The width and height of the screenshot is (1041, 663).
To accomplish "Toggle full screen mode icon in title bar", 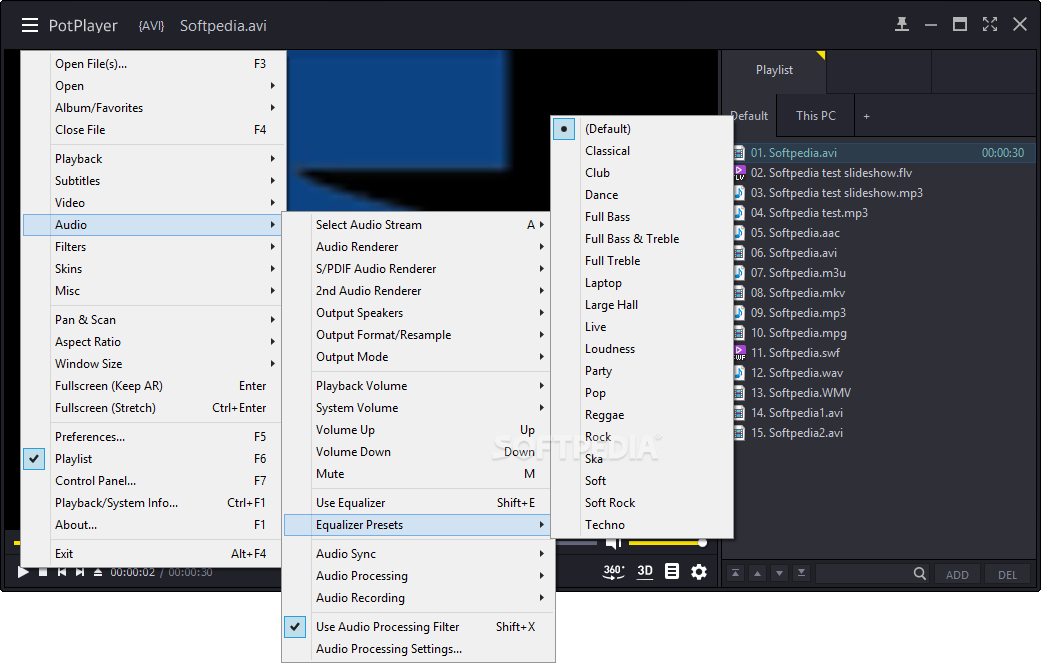I will coord(990,25).
